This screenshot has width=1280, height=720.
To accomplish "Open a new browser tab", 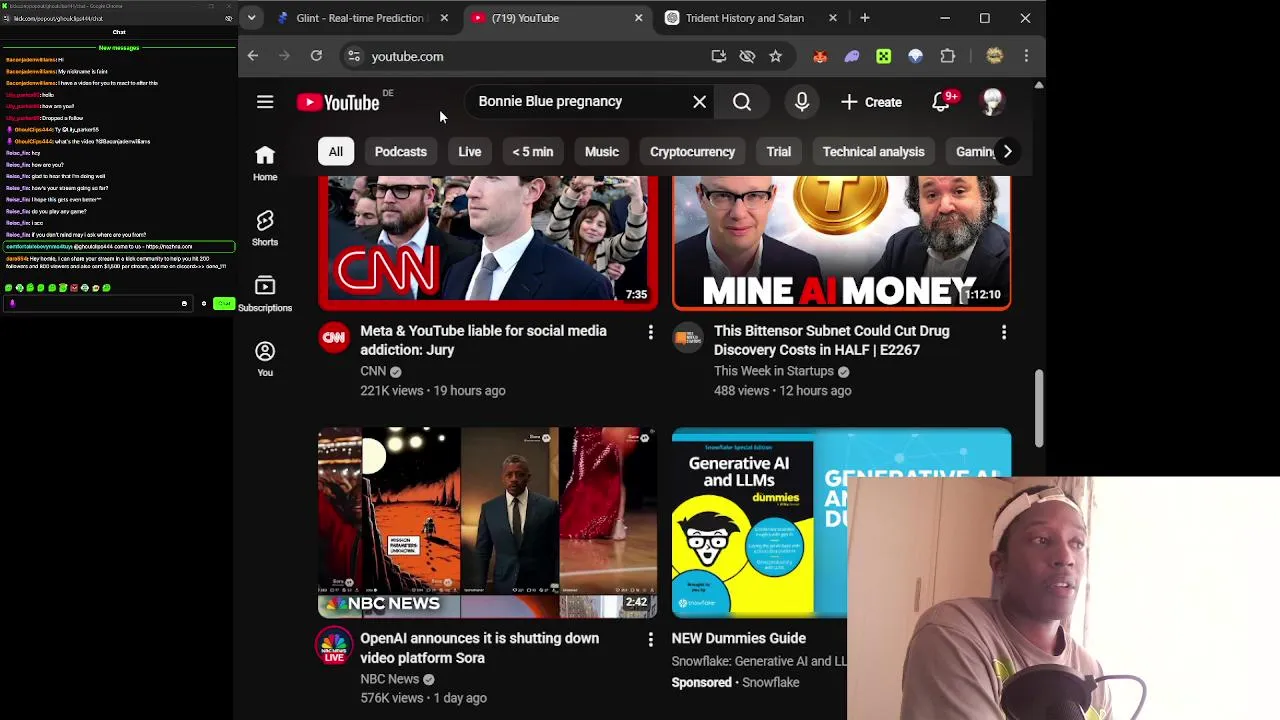I will point(865,18).
